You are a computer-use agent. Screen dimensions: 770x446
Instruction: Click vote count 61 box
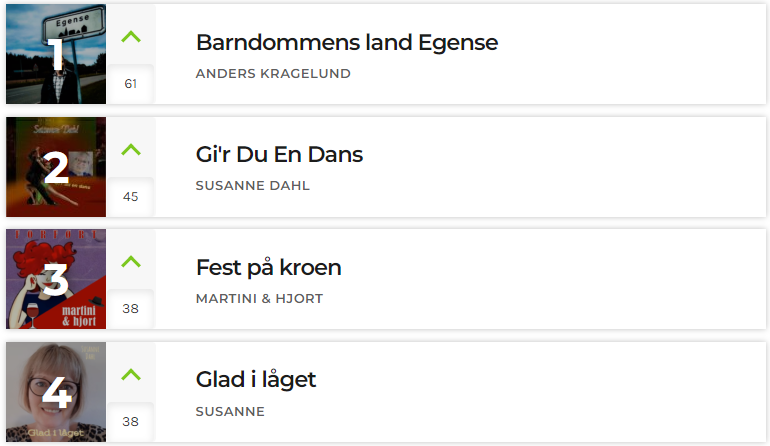coord(131,84)
